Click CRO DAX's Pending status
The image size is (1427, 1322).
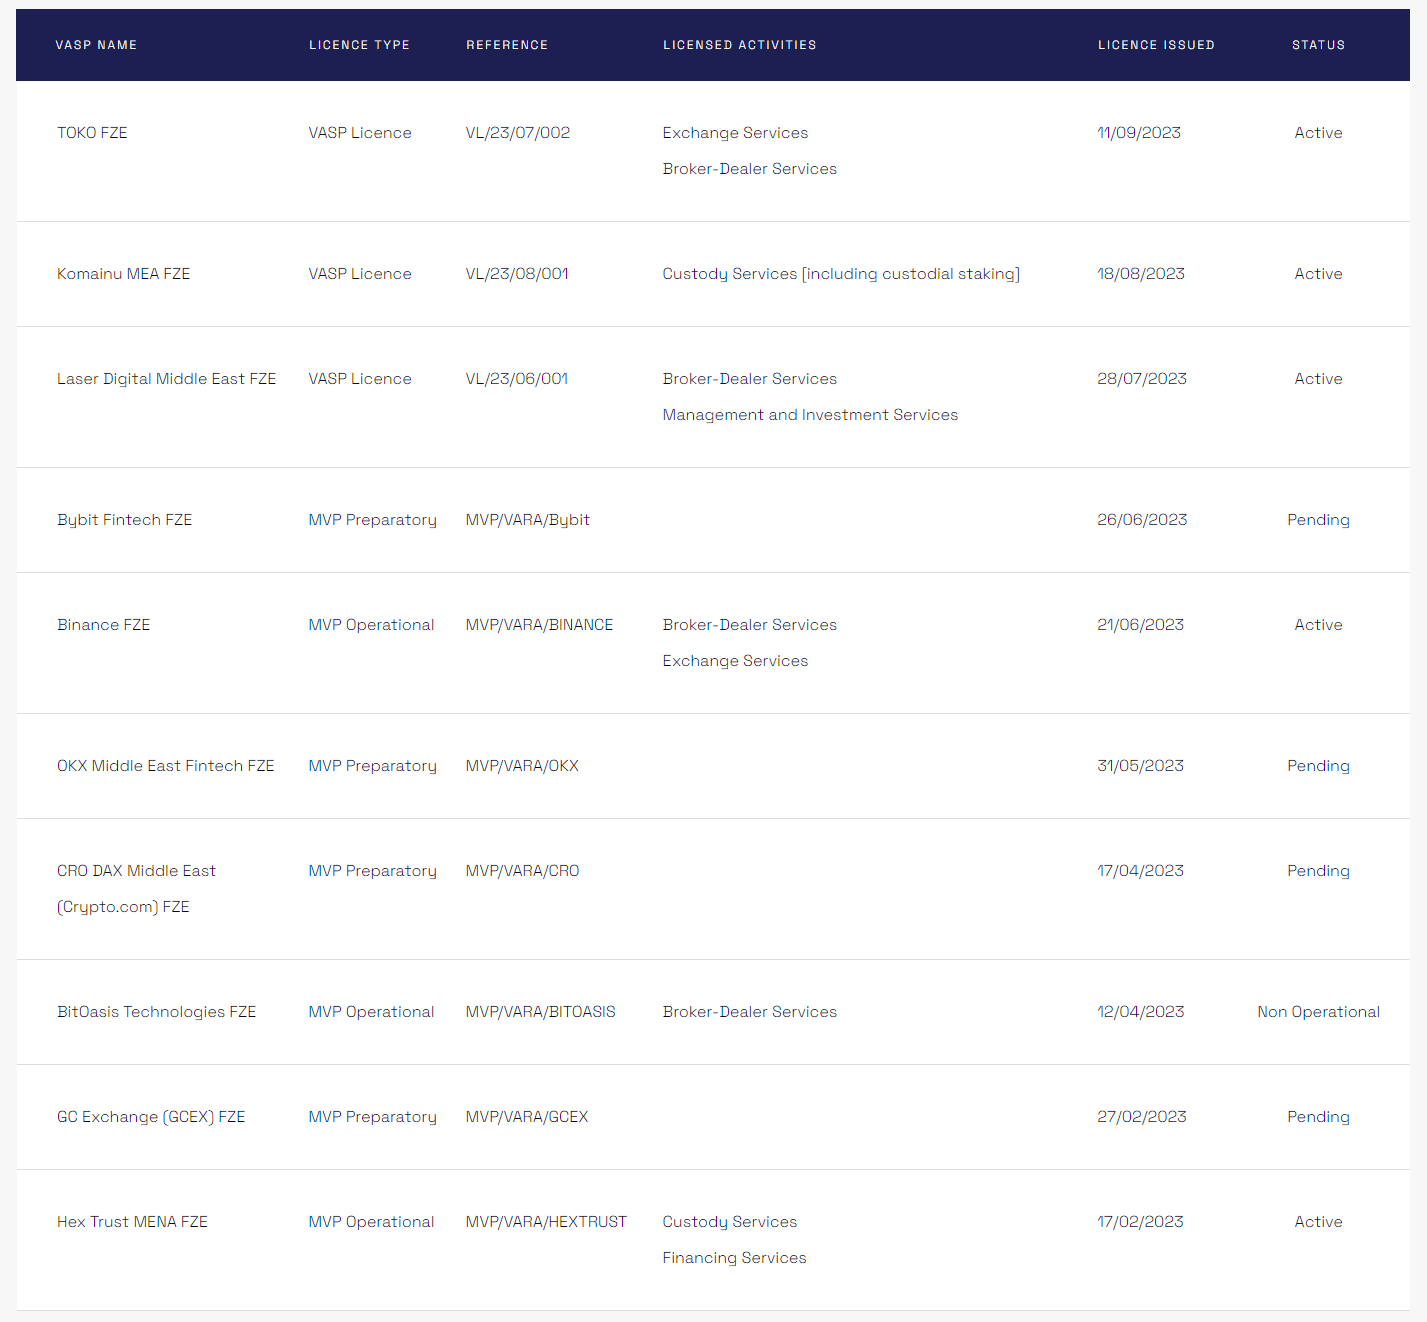1318,871
